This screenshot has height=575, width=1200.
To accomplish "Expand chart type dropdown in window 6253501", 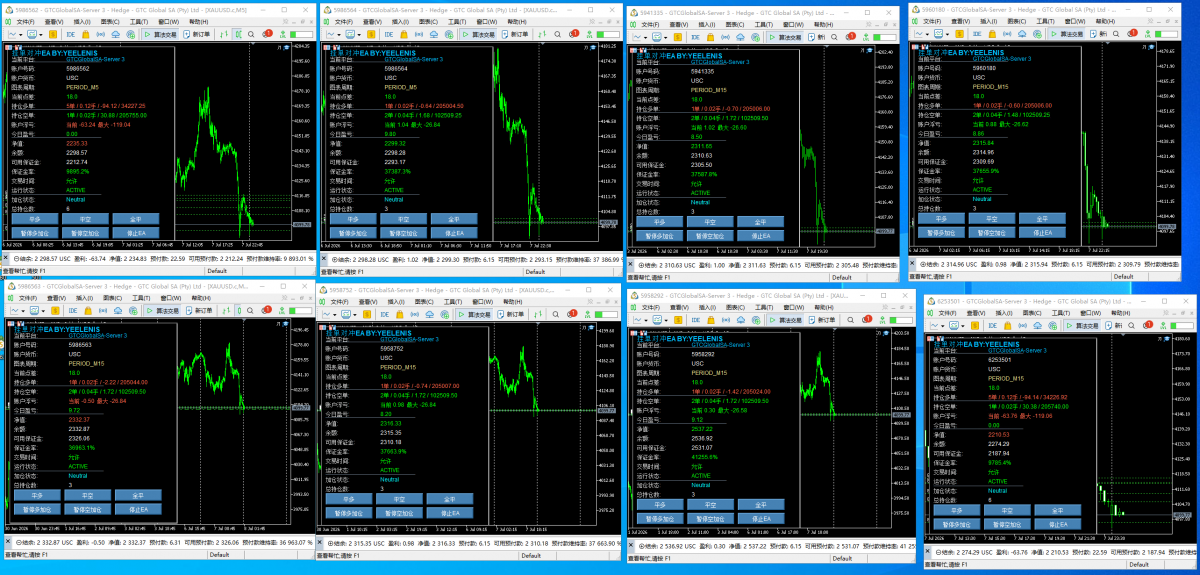I will click(x=942, y=327).
